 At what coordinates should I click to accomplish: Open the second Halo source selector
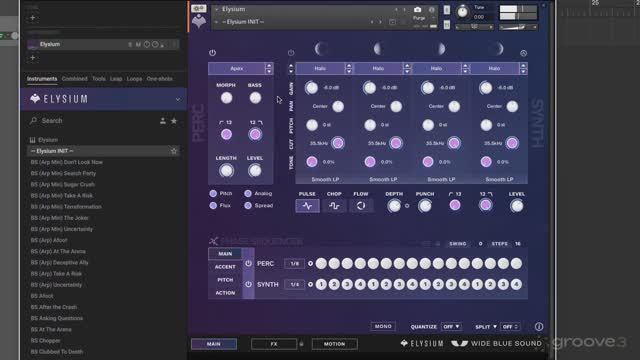click(378, 69)
